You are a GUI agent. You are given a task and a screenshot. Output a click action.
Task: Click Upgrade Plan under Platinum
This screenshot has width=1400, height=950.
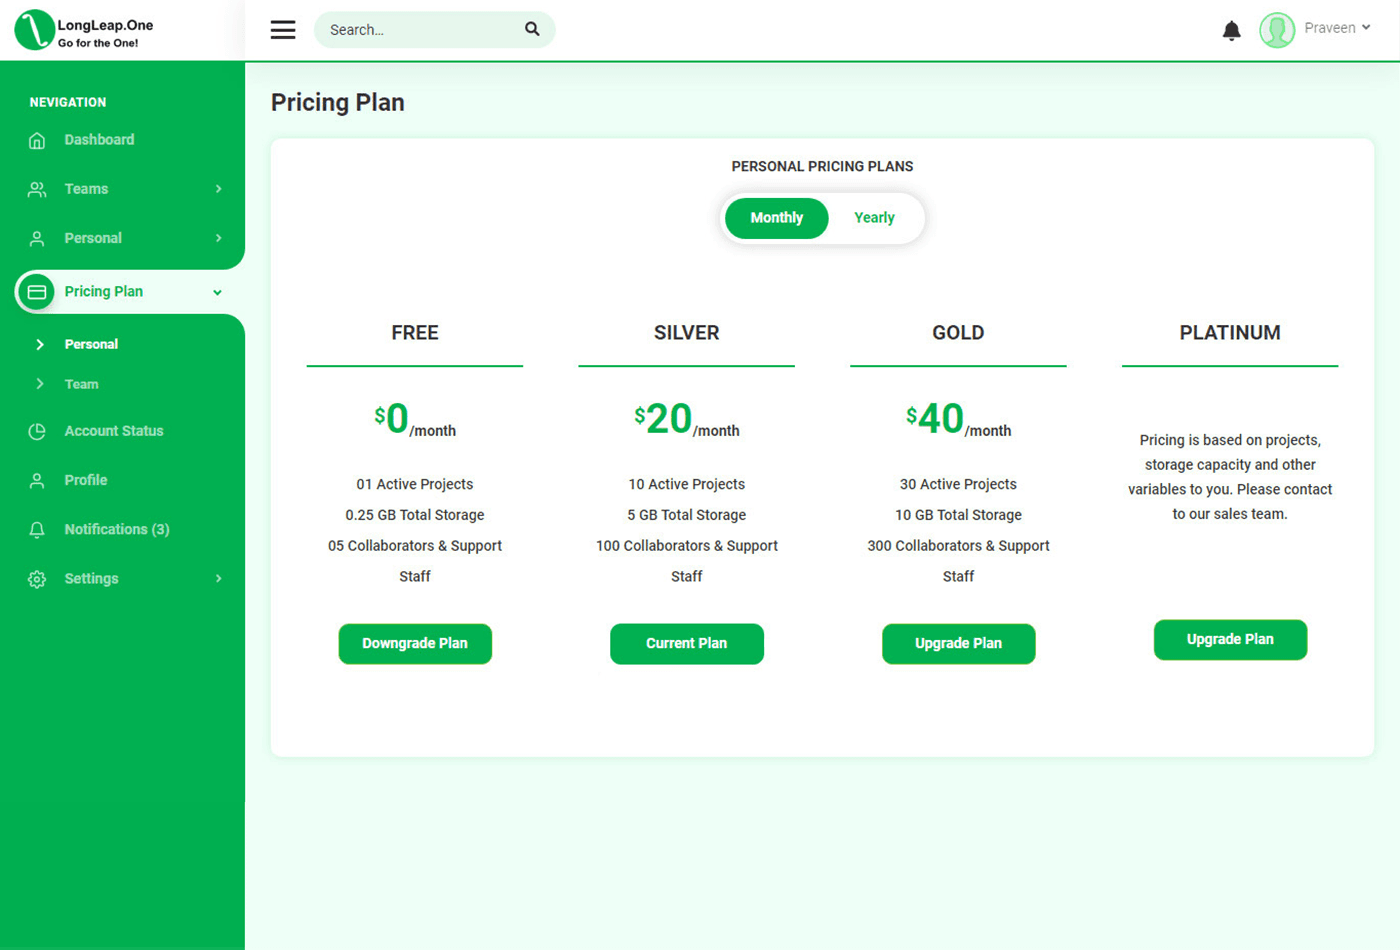click(1230, 640)
